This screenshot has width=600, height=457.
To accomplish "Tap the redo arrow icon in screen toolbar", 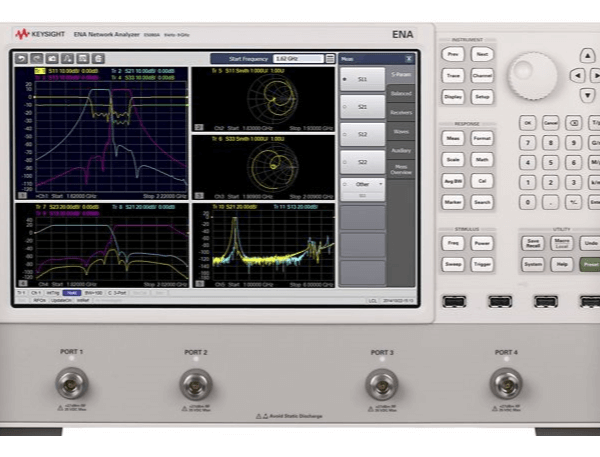I will tap(37, 59).
